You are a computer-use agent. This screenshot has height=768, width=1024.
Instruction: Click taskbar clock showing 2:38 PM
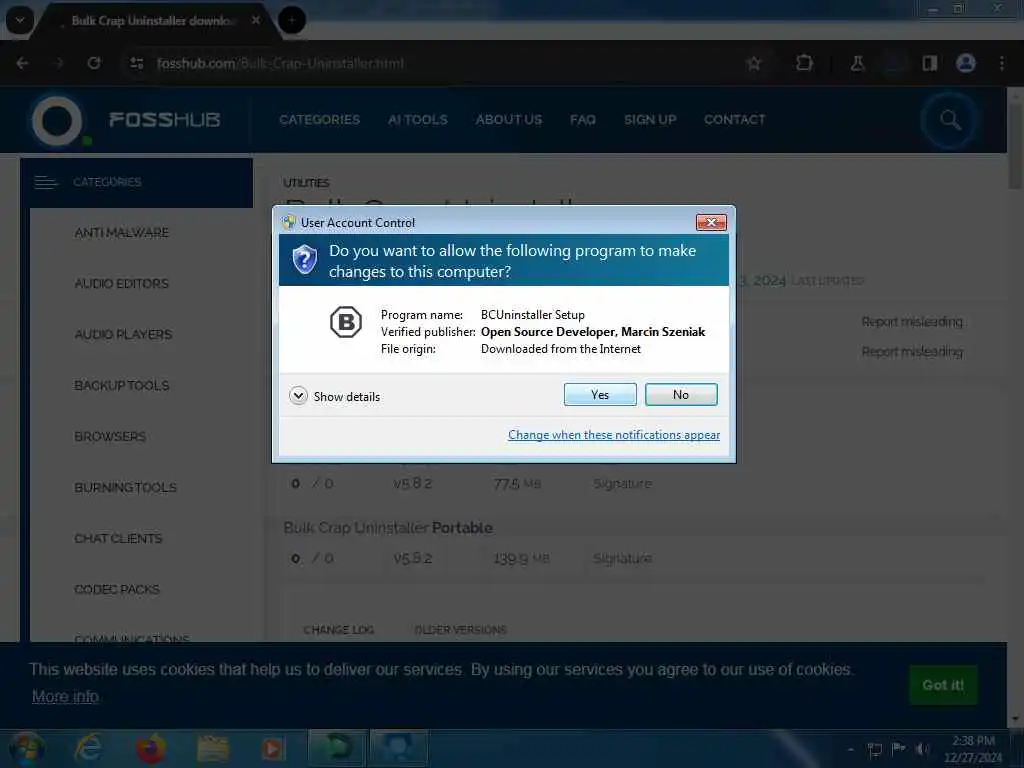973,749
